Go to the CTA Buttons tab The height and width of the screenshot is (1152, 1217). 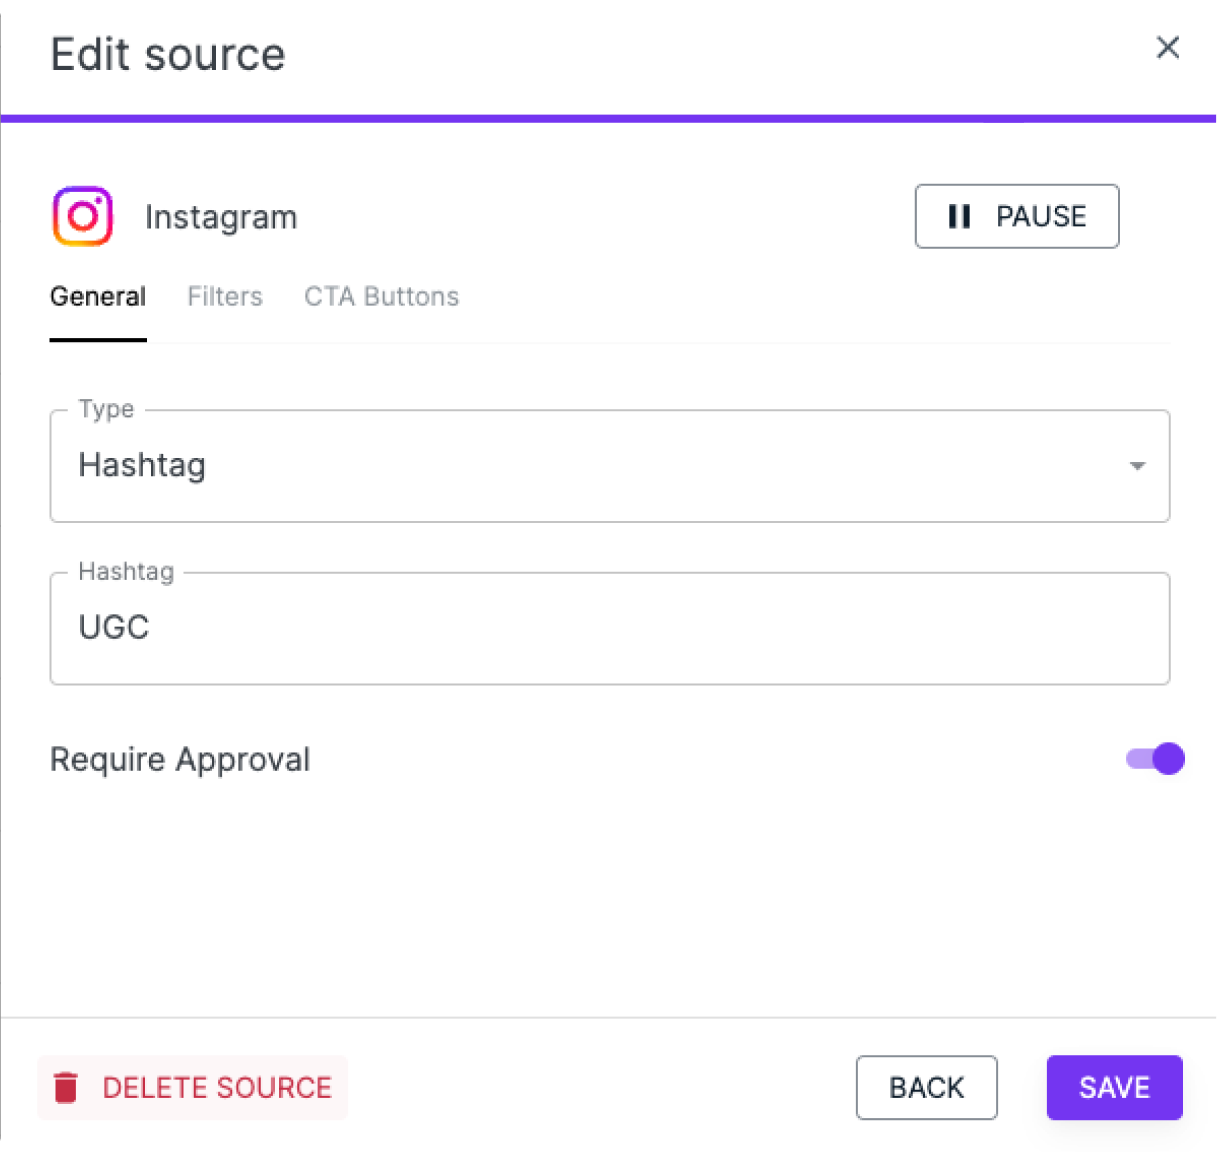point(381,297)
